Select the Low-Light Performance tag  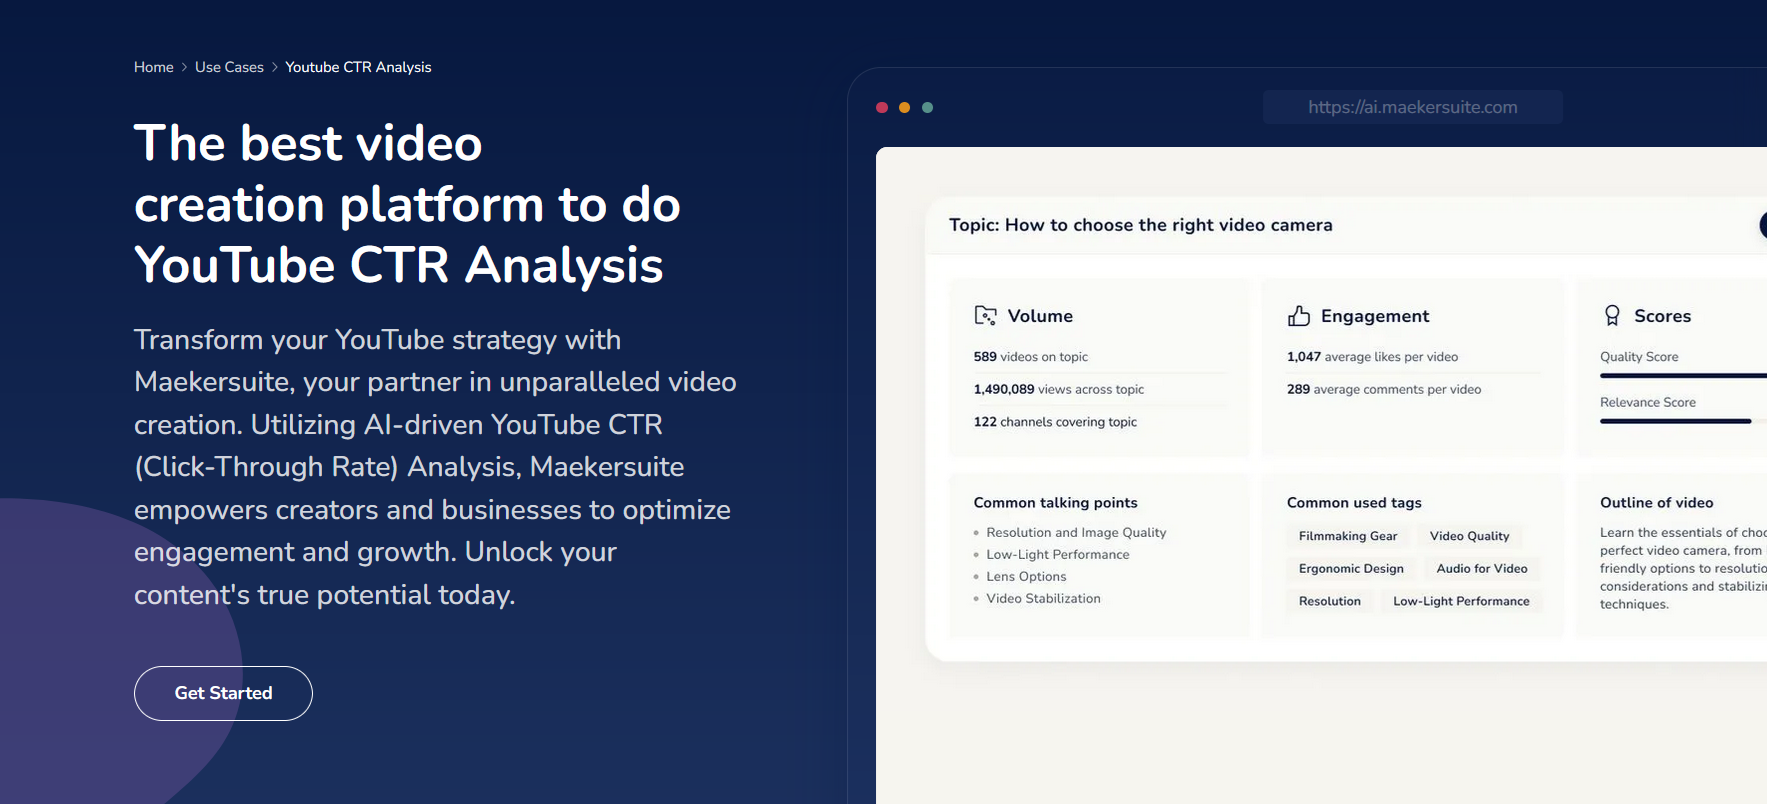click(1460, 601)
